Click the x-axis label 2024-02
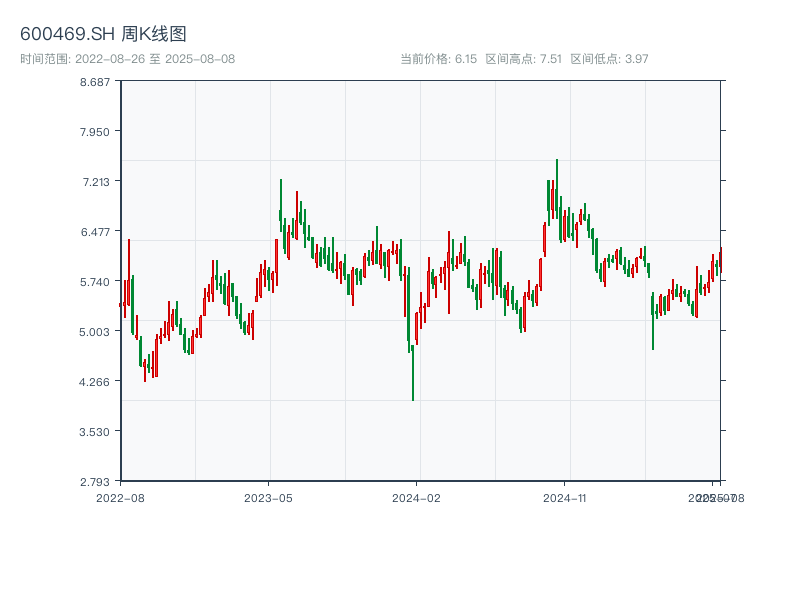800x600 pixels. pyautogui.click(x=416, y=498)
